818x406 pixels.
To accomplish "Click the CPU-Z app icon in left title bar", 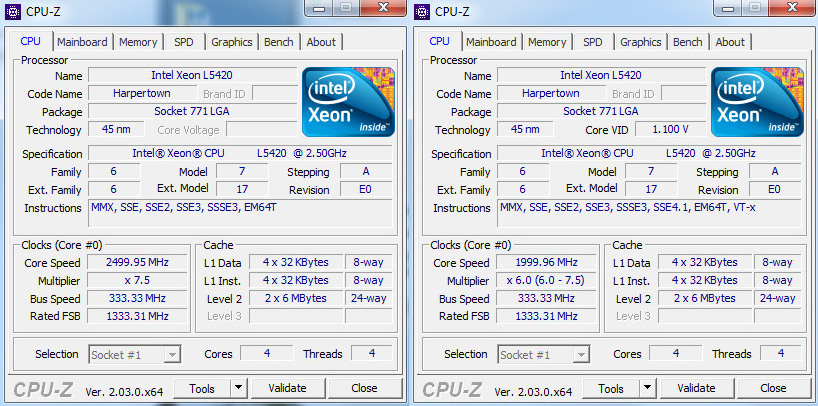I will point(13,11).
